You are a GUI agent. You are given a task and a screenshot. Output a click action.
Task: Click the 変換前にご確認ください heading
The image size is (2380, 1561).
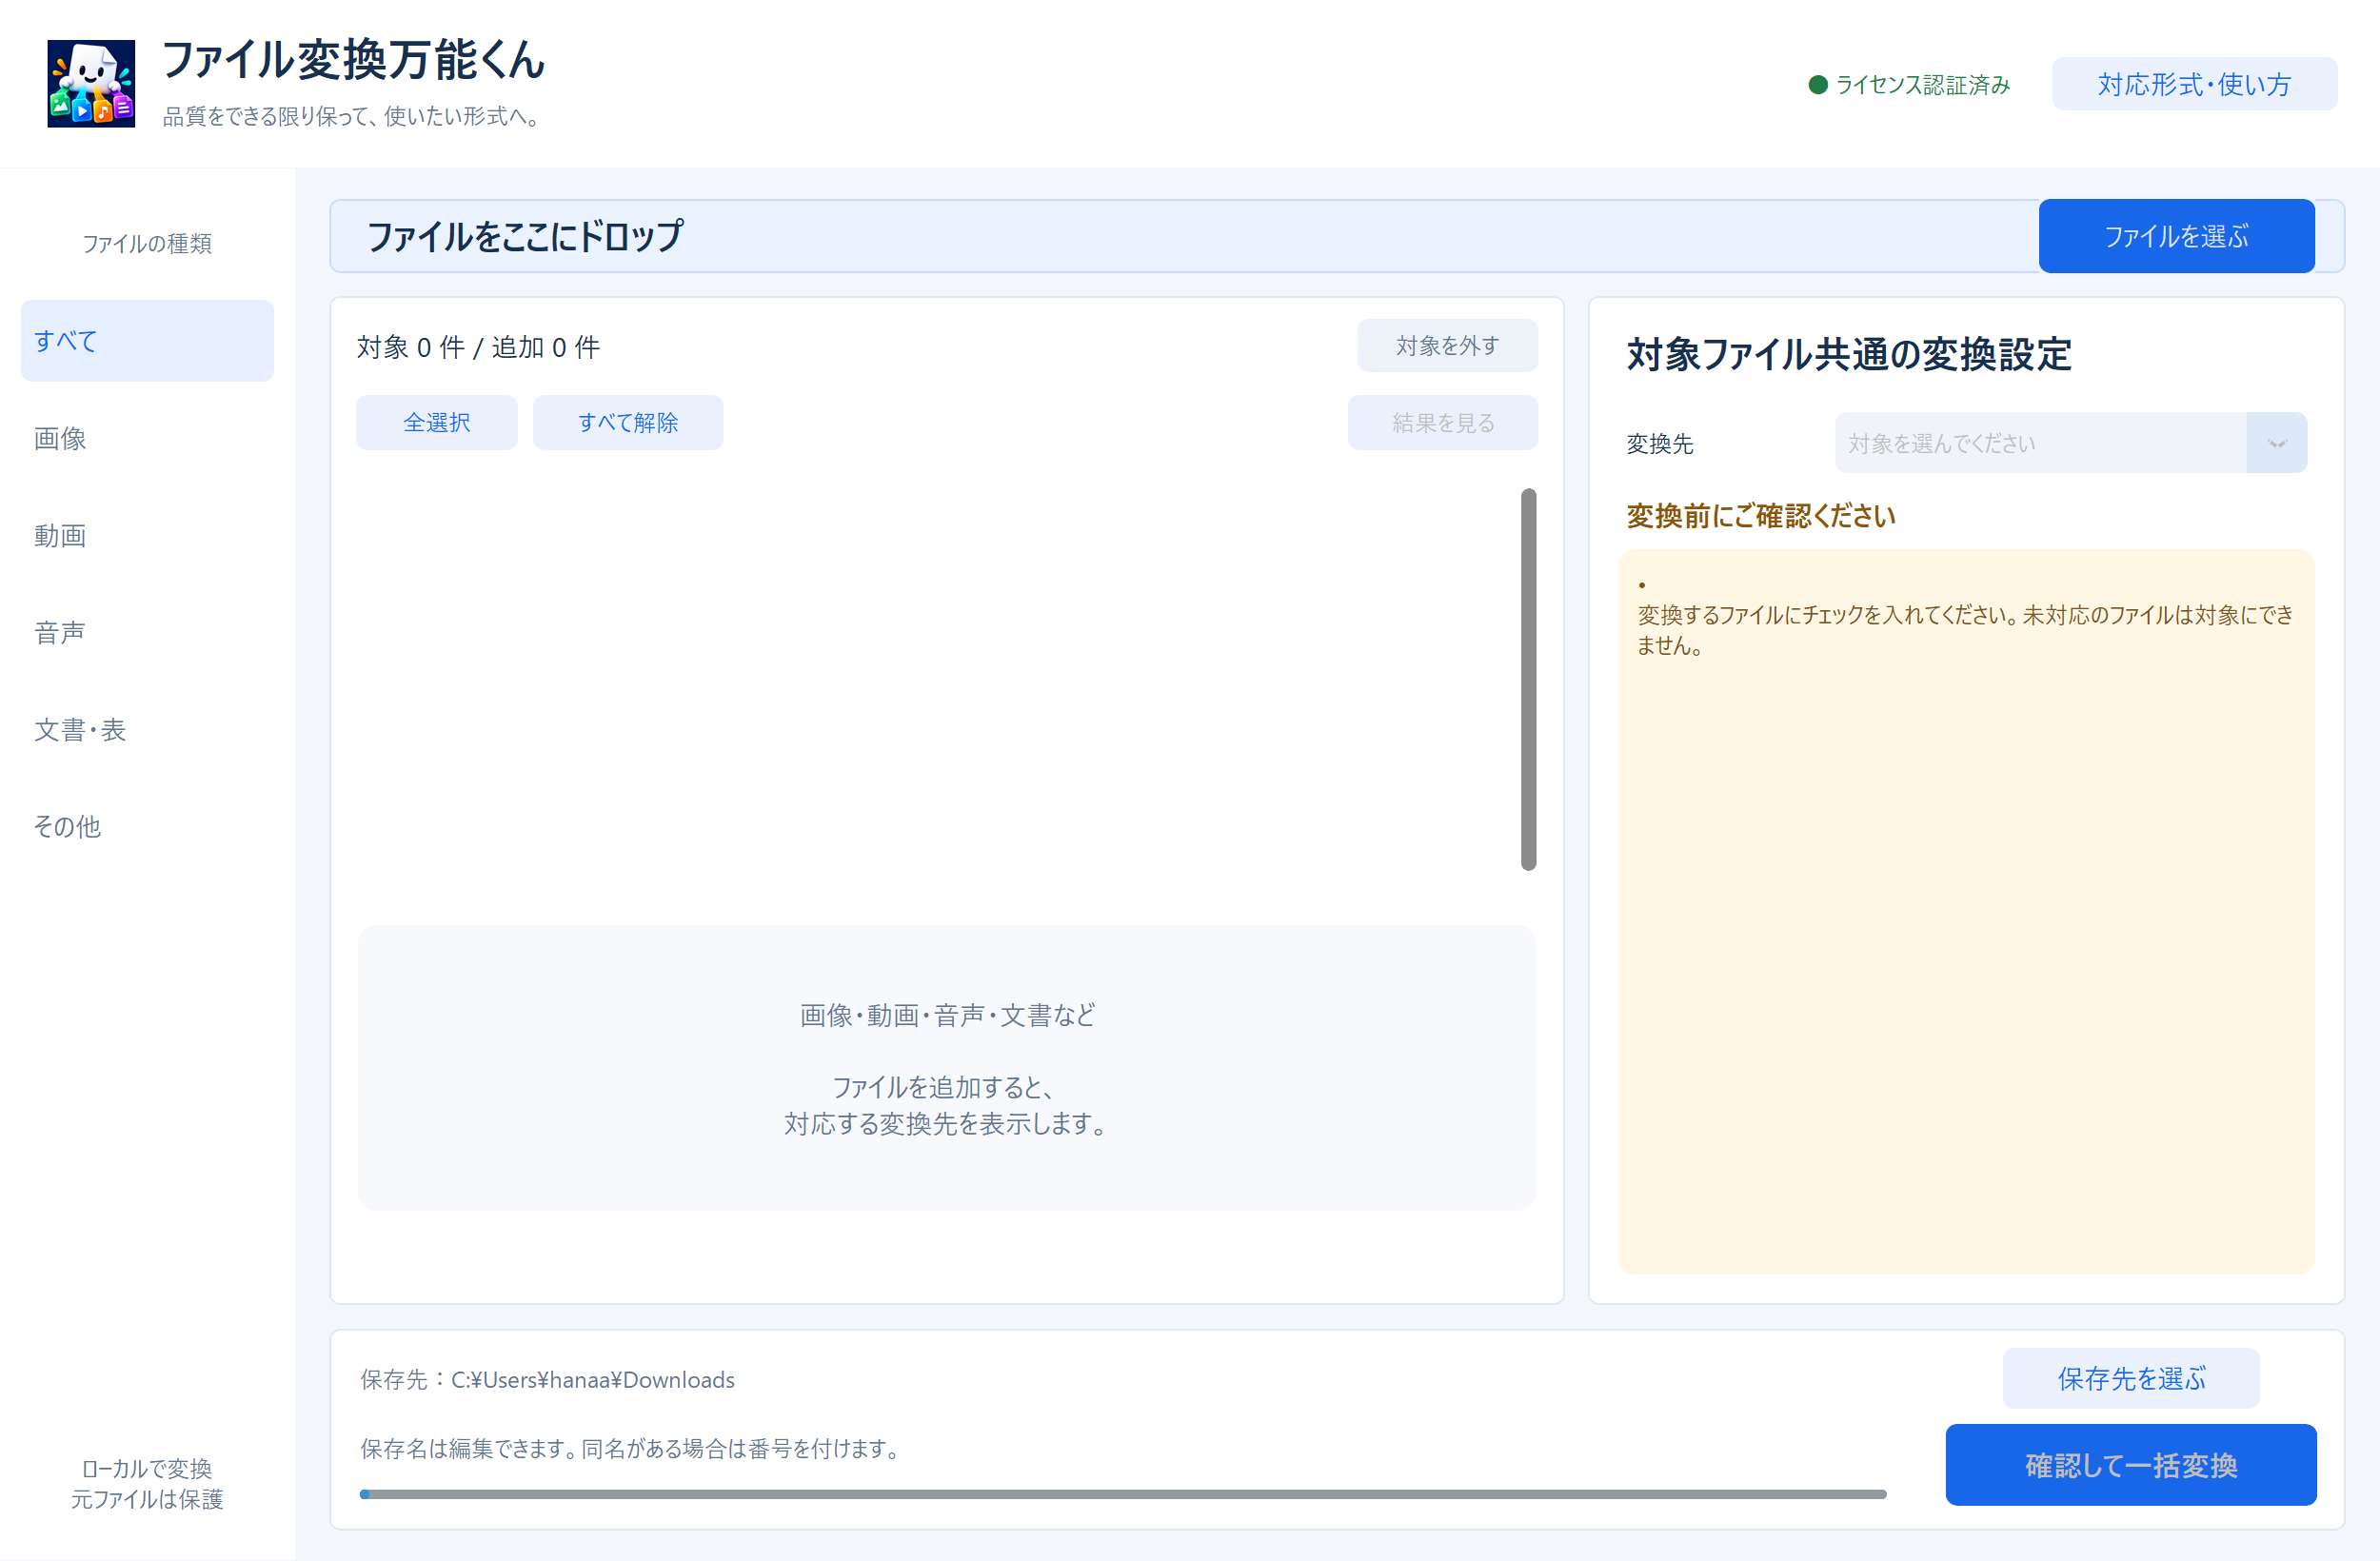tap(1760, 516)
